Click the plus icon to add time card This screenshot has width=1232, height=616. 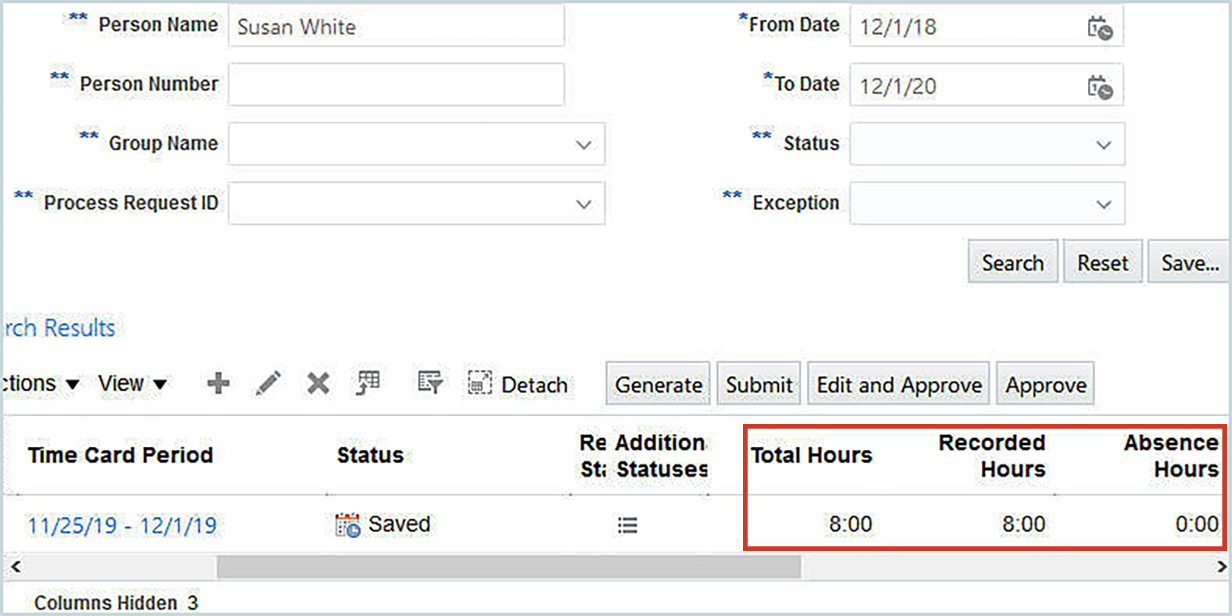pyautogui.click(x=218, y=384)
